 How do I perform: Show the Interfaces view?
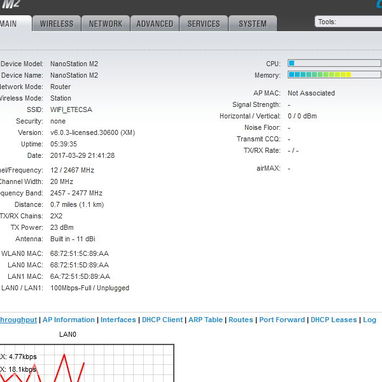coord(118,320)
